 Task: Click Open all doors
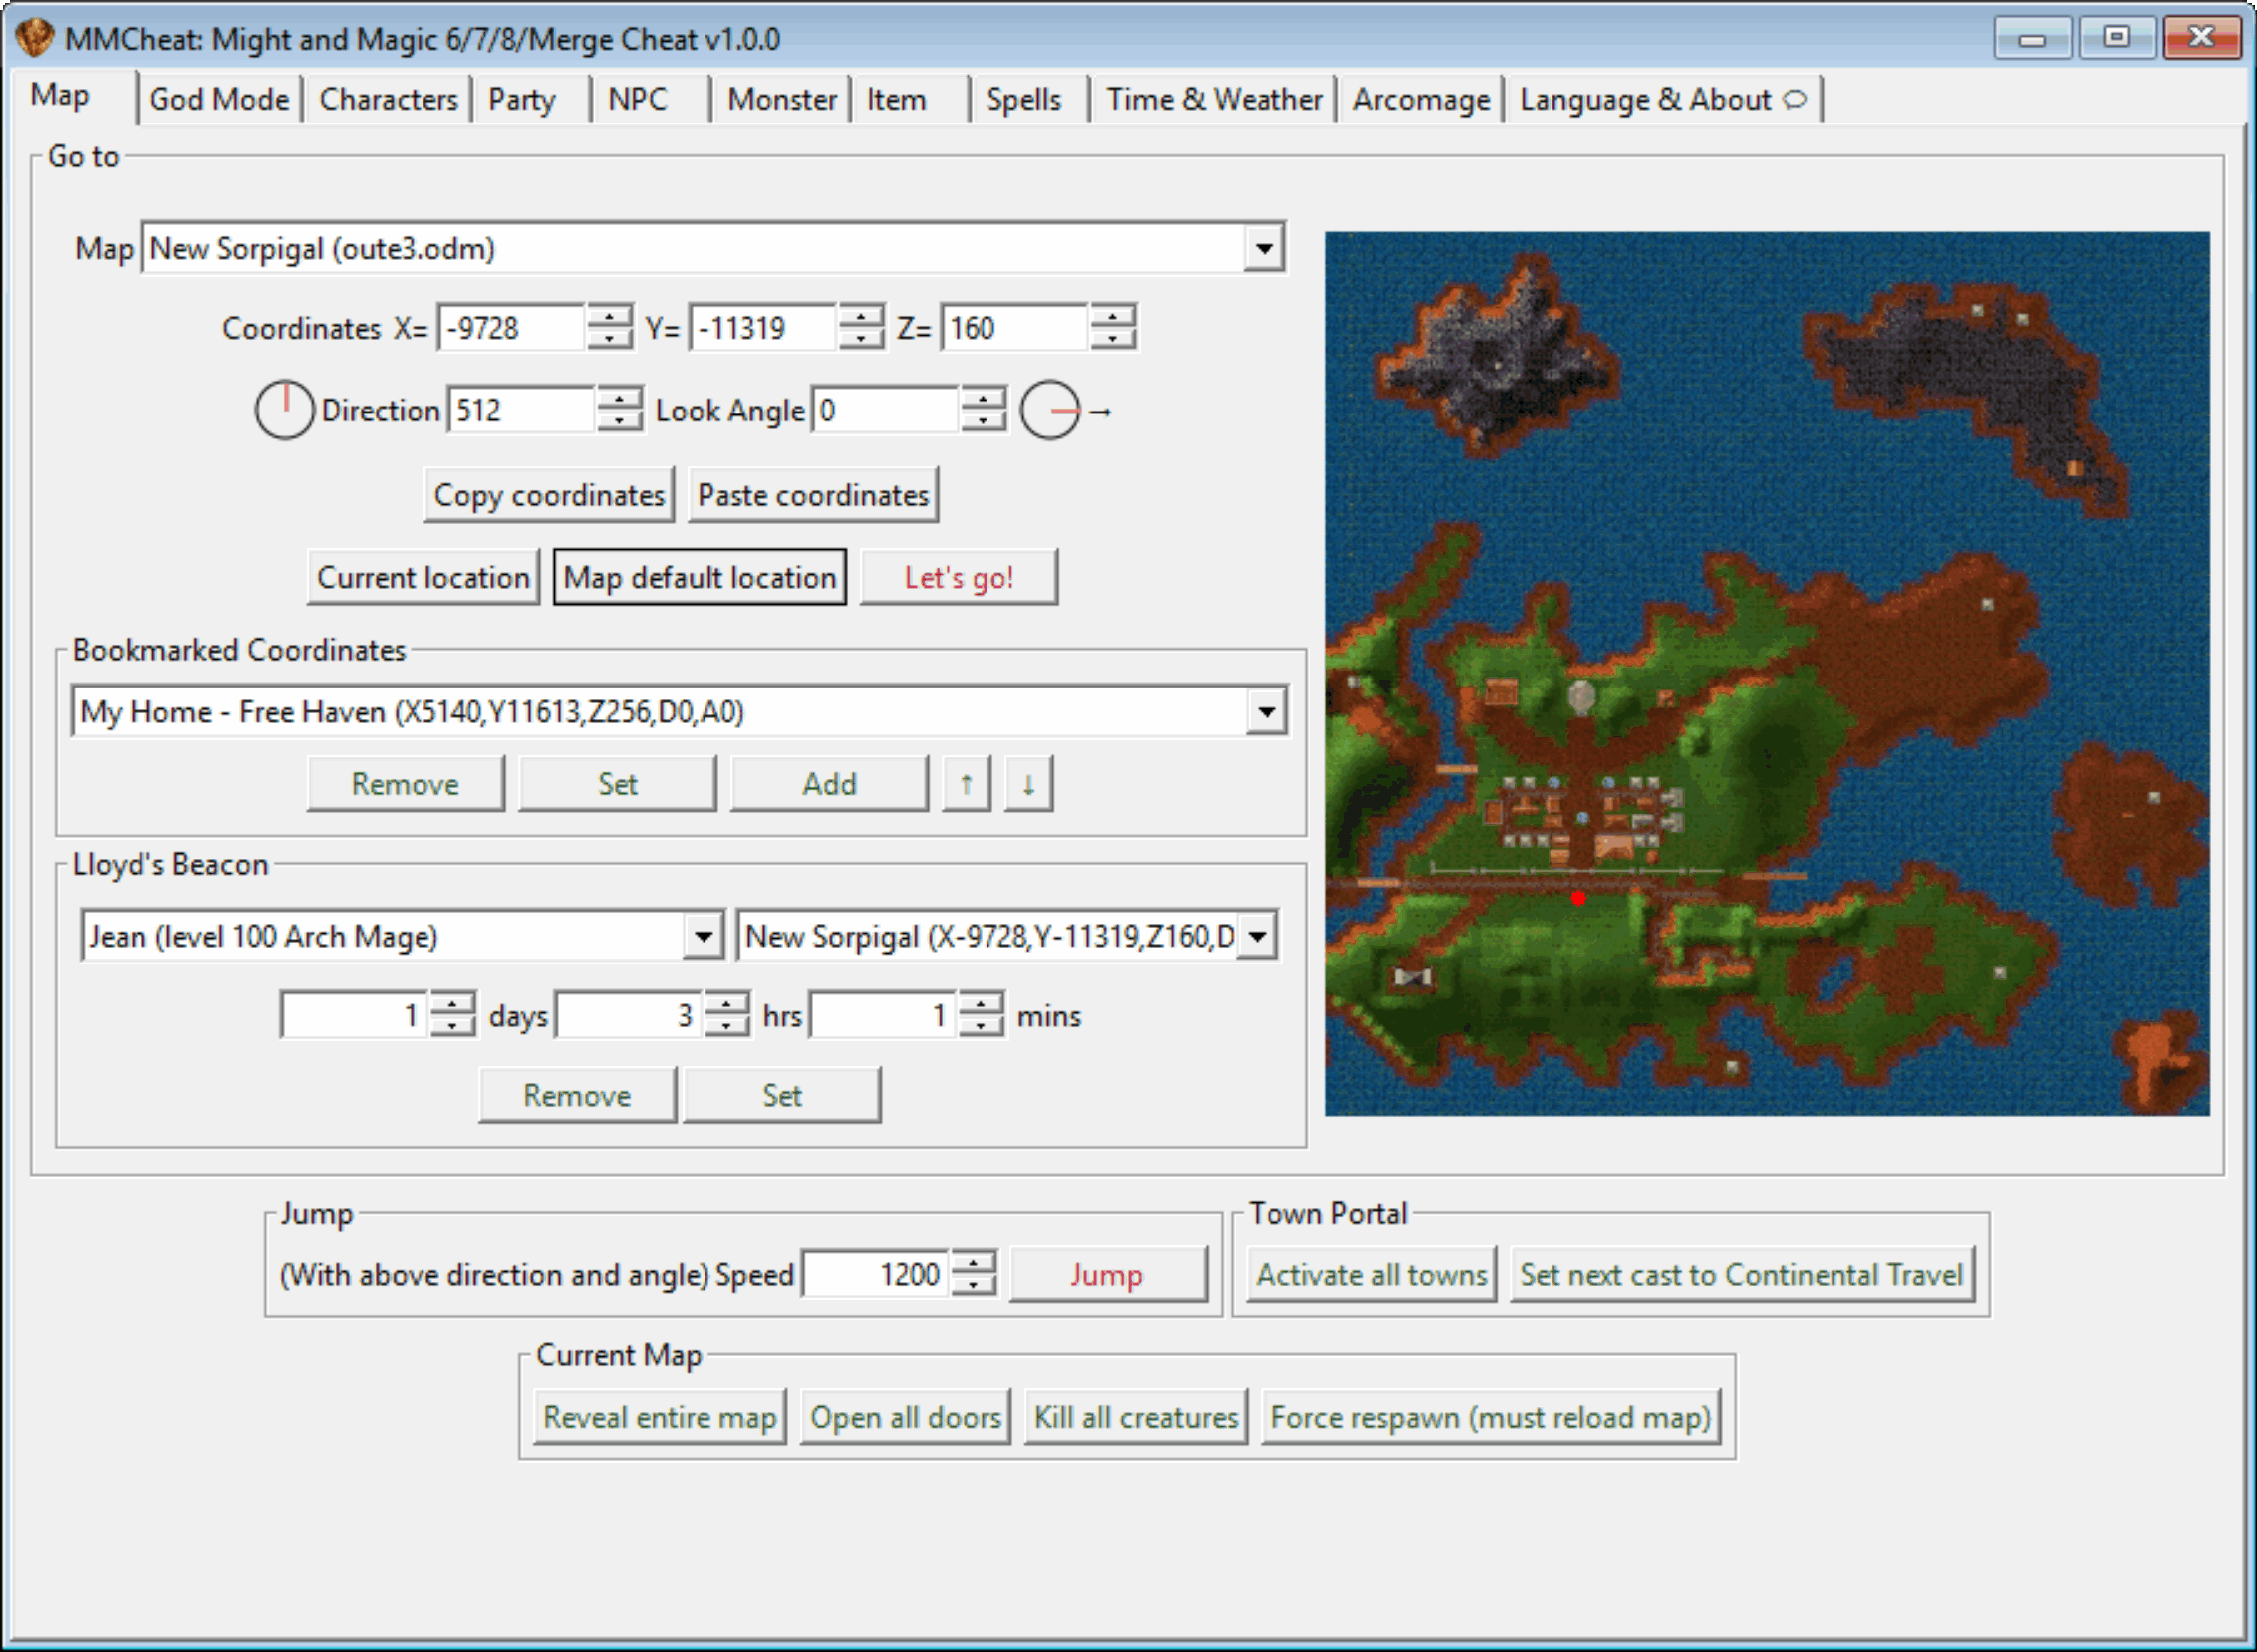(x=906, y=1417)
